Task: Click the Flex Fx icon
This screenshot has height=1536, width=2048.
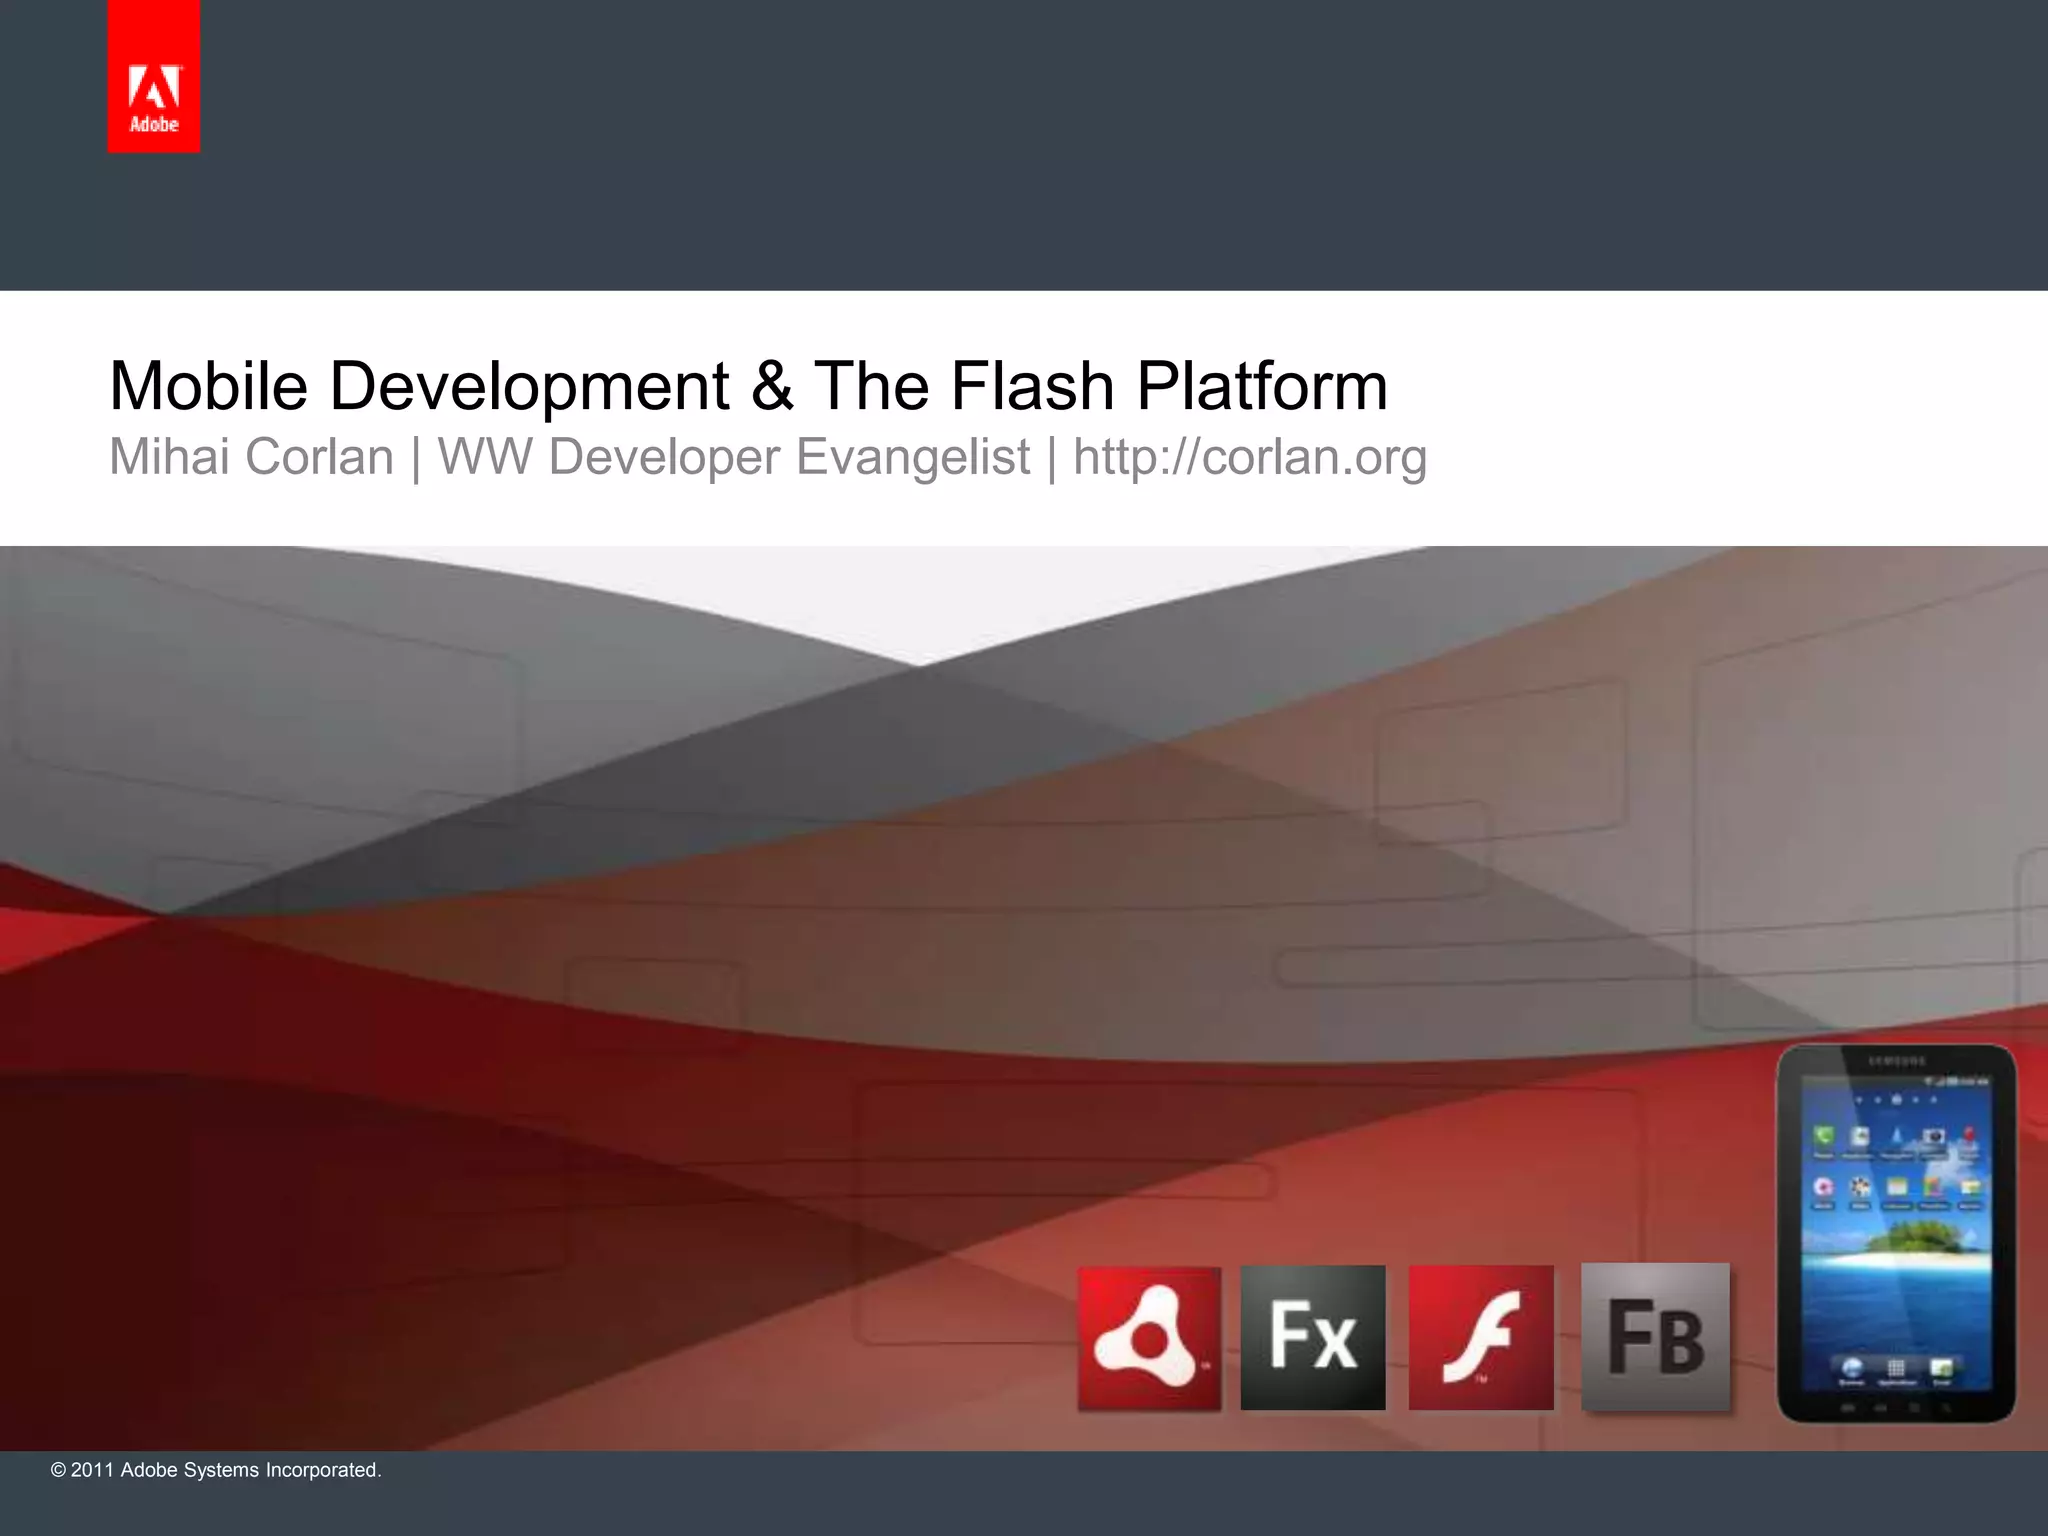Action: click(x=1313, y=1338)
